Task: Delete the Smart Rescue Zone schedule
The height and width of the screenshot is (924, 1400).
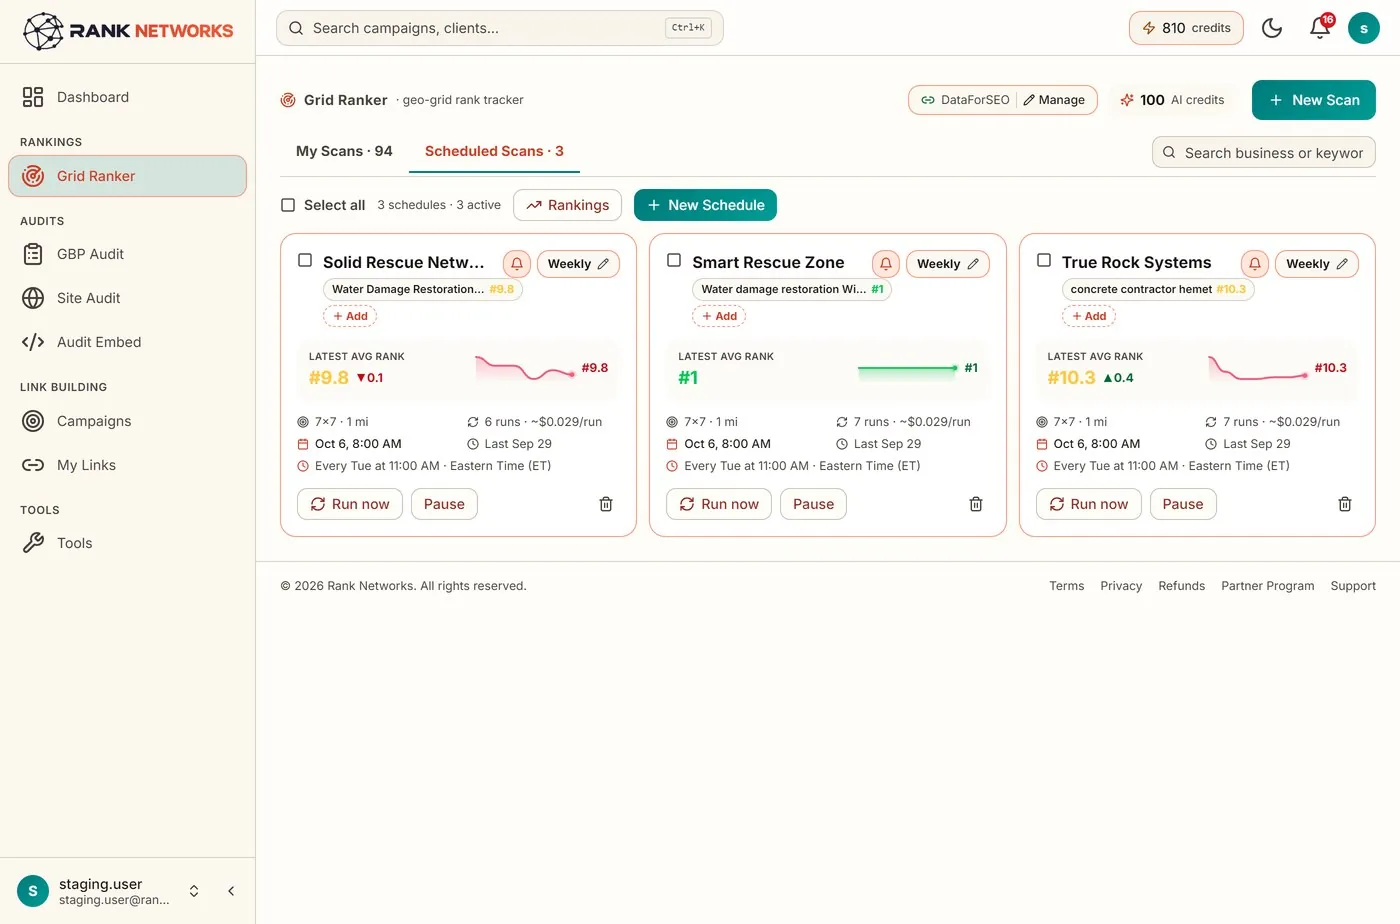Action: pos(976,504)
